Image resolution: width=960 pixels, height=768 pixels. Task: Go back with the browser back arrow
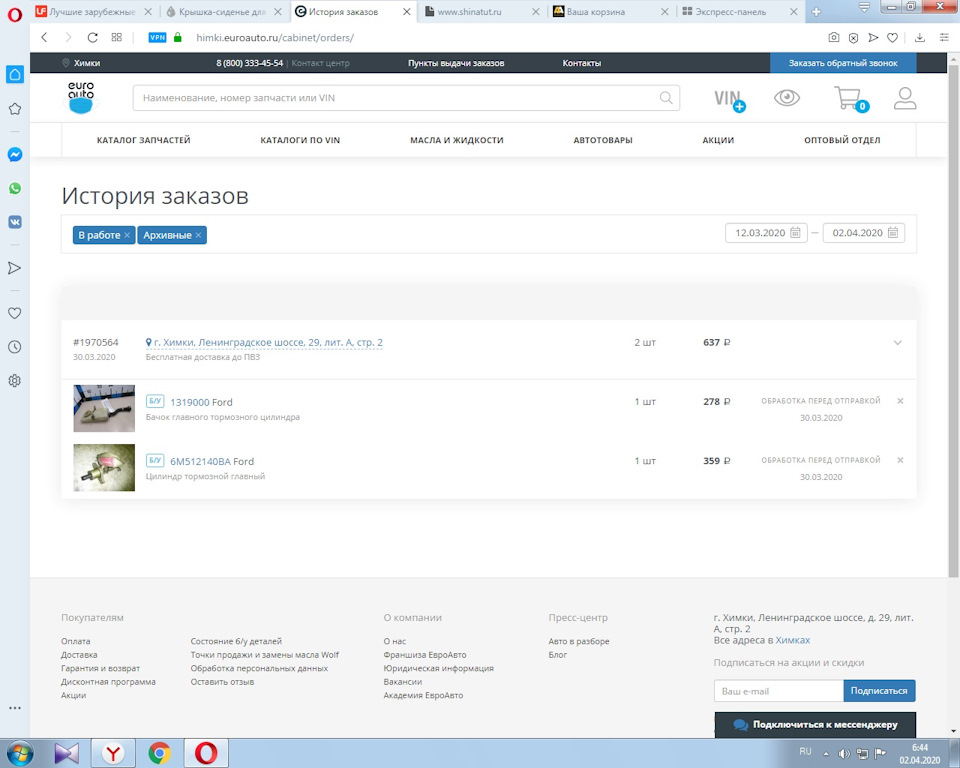click(x=44, y=37)
